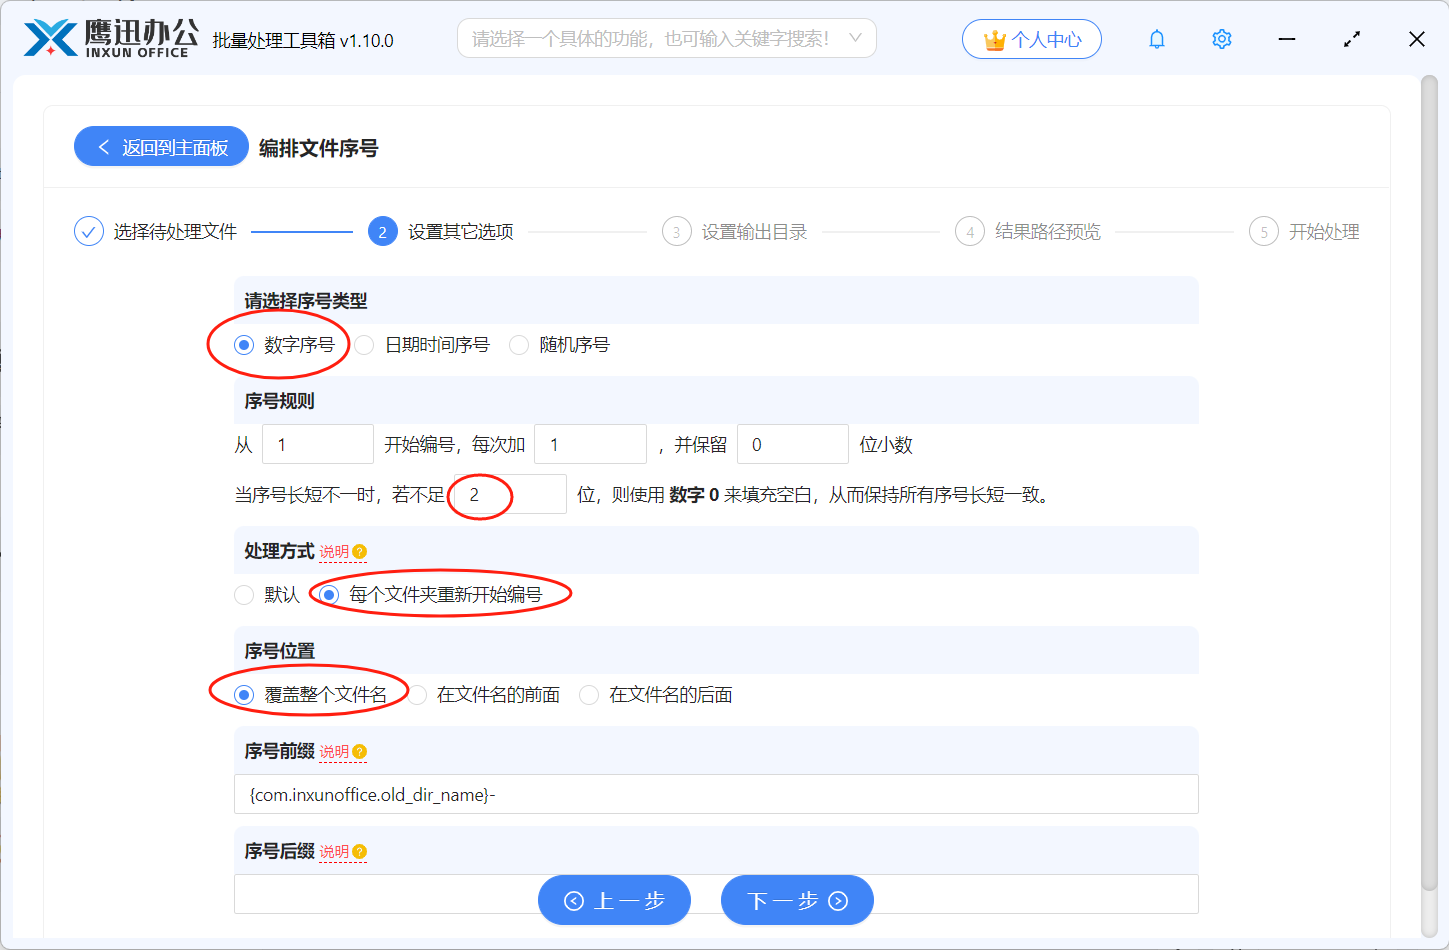
Task: Click the fullscreen arrow icon
Action: [1351, 38]
